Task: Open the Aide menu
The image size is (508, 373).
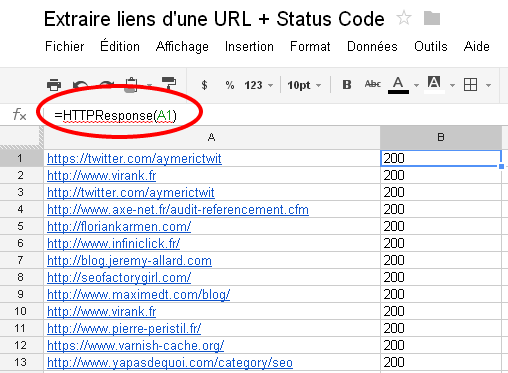Action: coord(477,46)
